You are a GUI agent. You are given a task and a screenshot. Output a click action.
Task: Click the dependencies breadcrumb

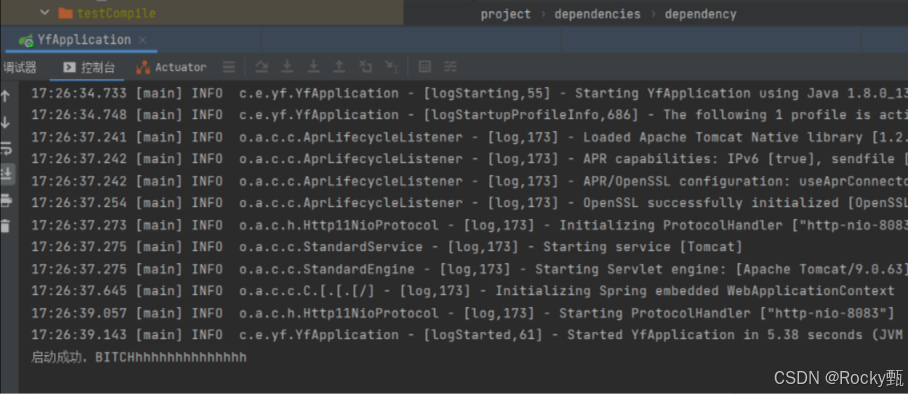point(598,14)
